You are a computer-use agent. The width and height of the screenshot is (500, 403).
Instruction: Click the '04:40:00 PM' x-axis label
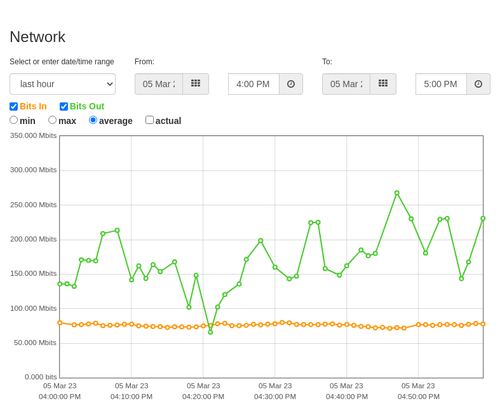(347, 397)
